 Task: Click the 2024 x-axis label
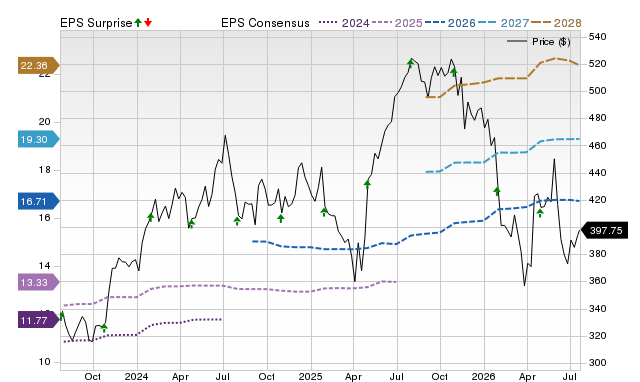click(136, 376)
